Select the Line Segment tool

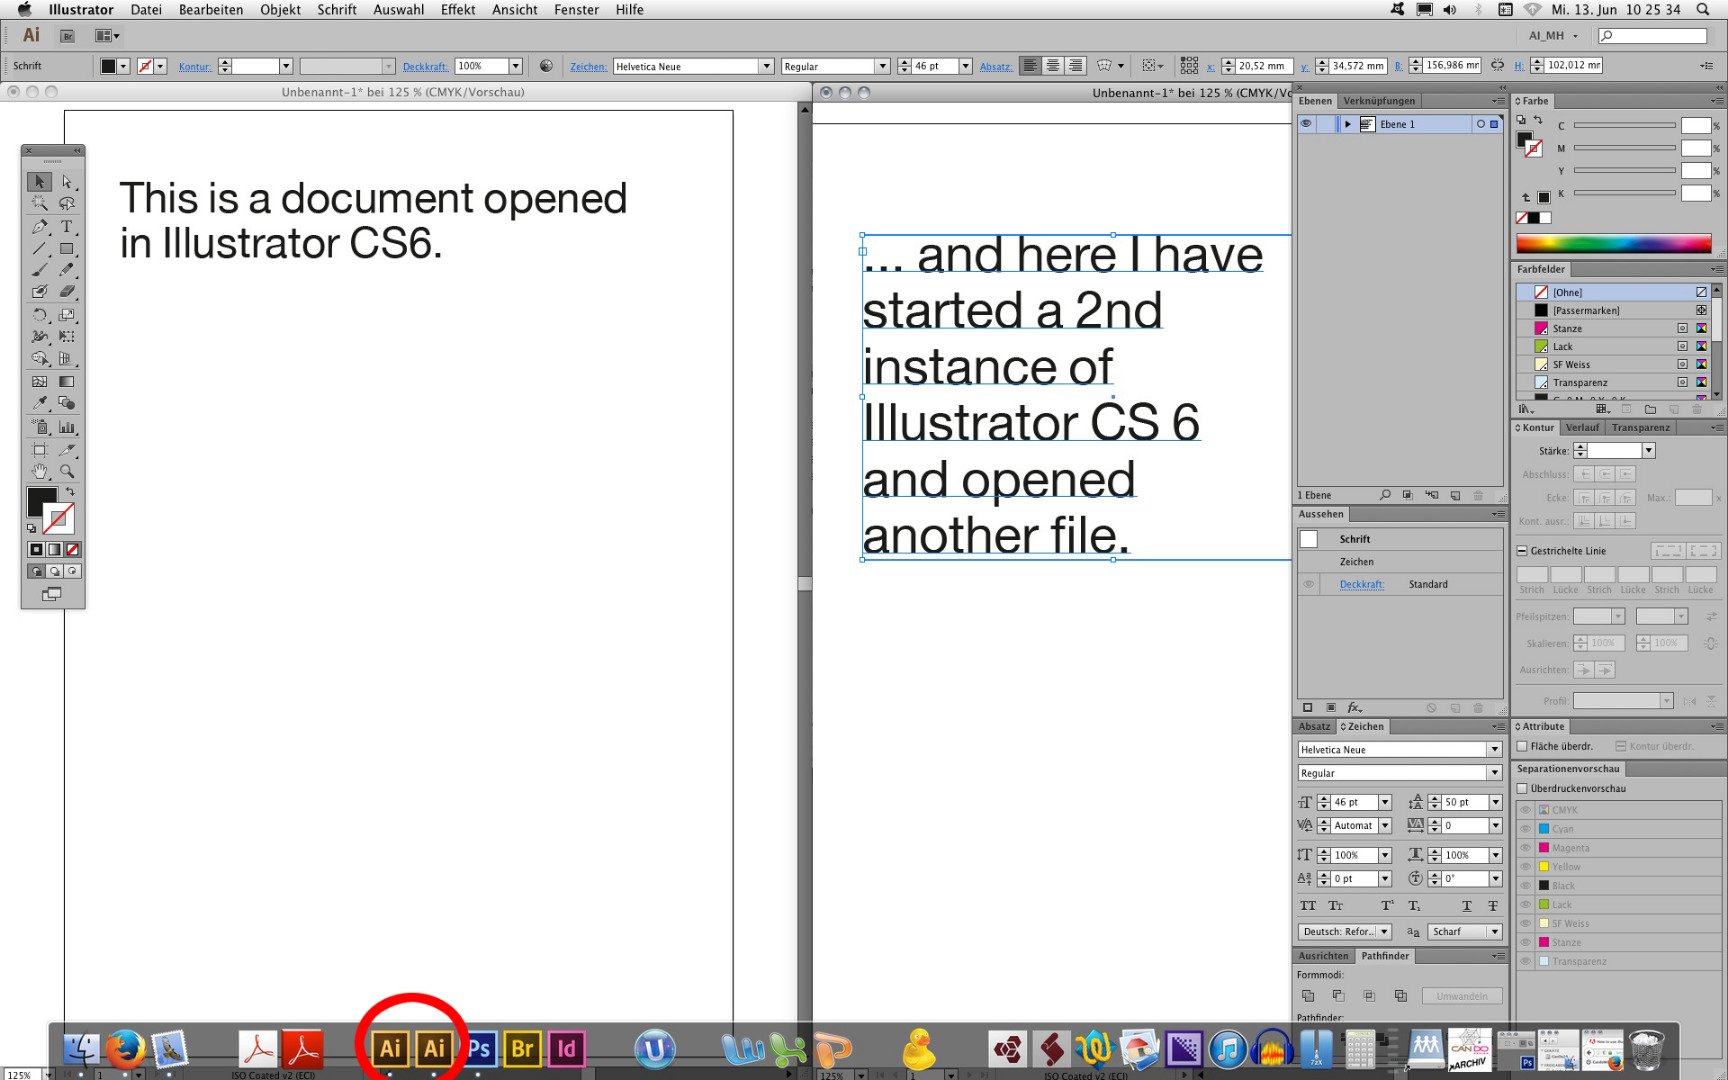tap(39, 249)
